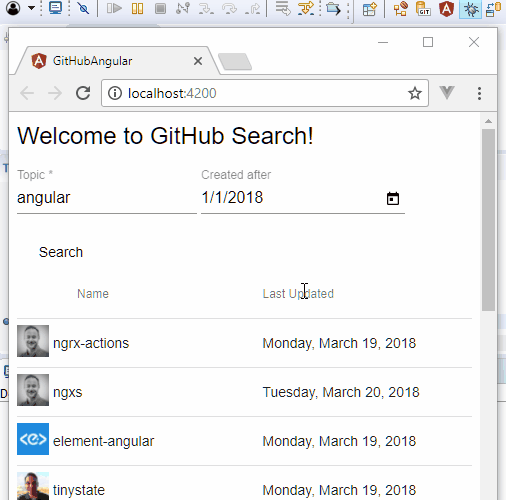The height and width of the screenshot is (500, 506).
Task: Click the ngrx-actions repository name
Action: pos(91,343)
